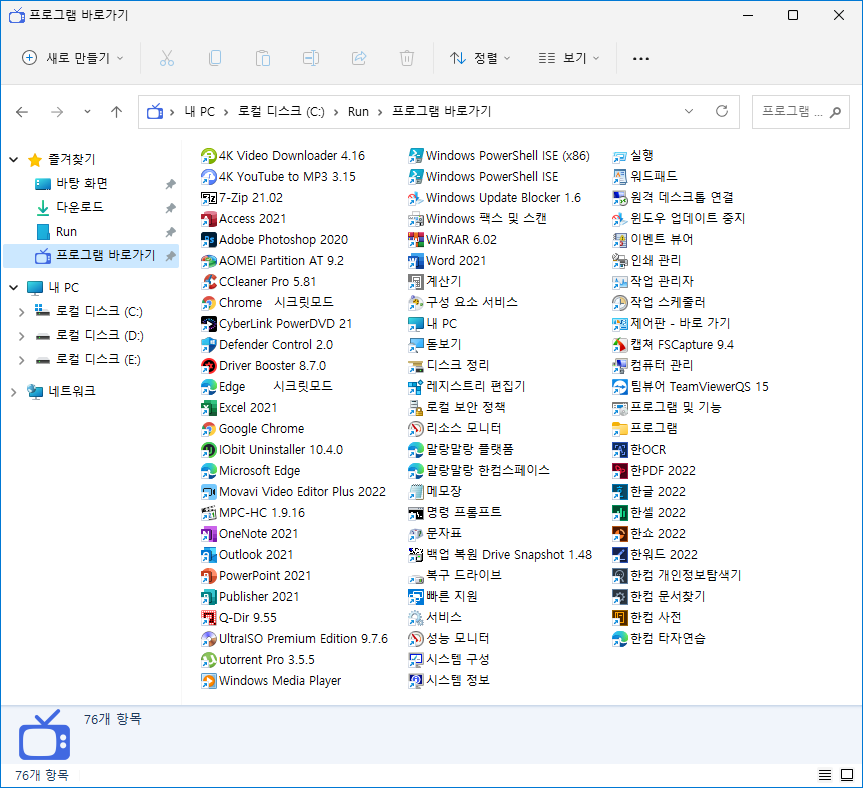Expand 로컬 디스크 (D:) in the tree
This screenshot has height=788, width=863.
21,336
